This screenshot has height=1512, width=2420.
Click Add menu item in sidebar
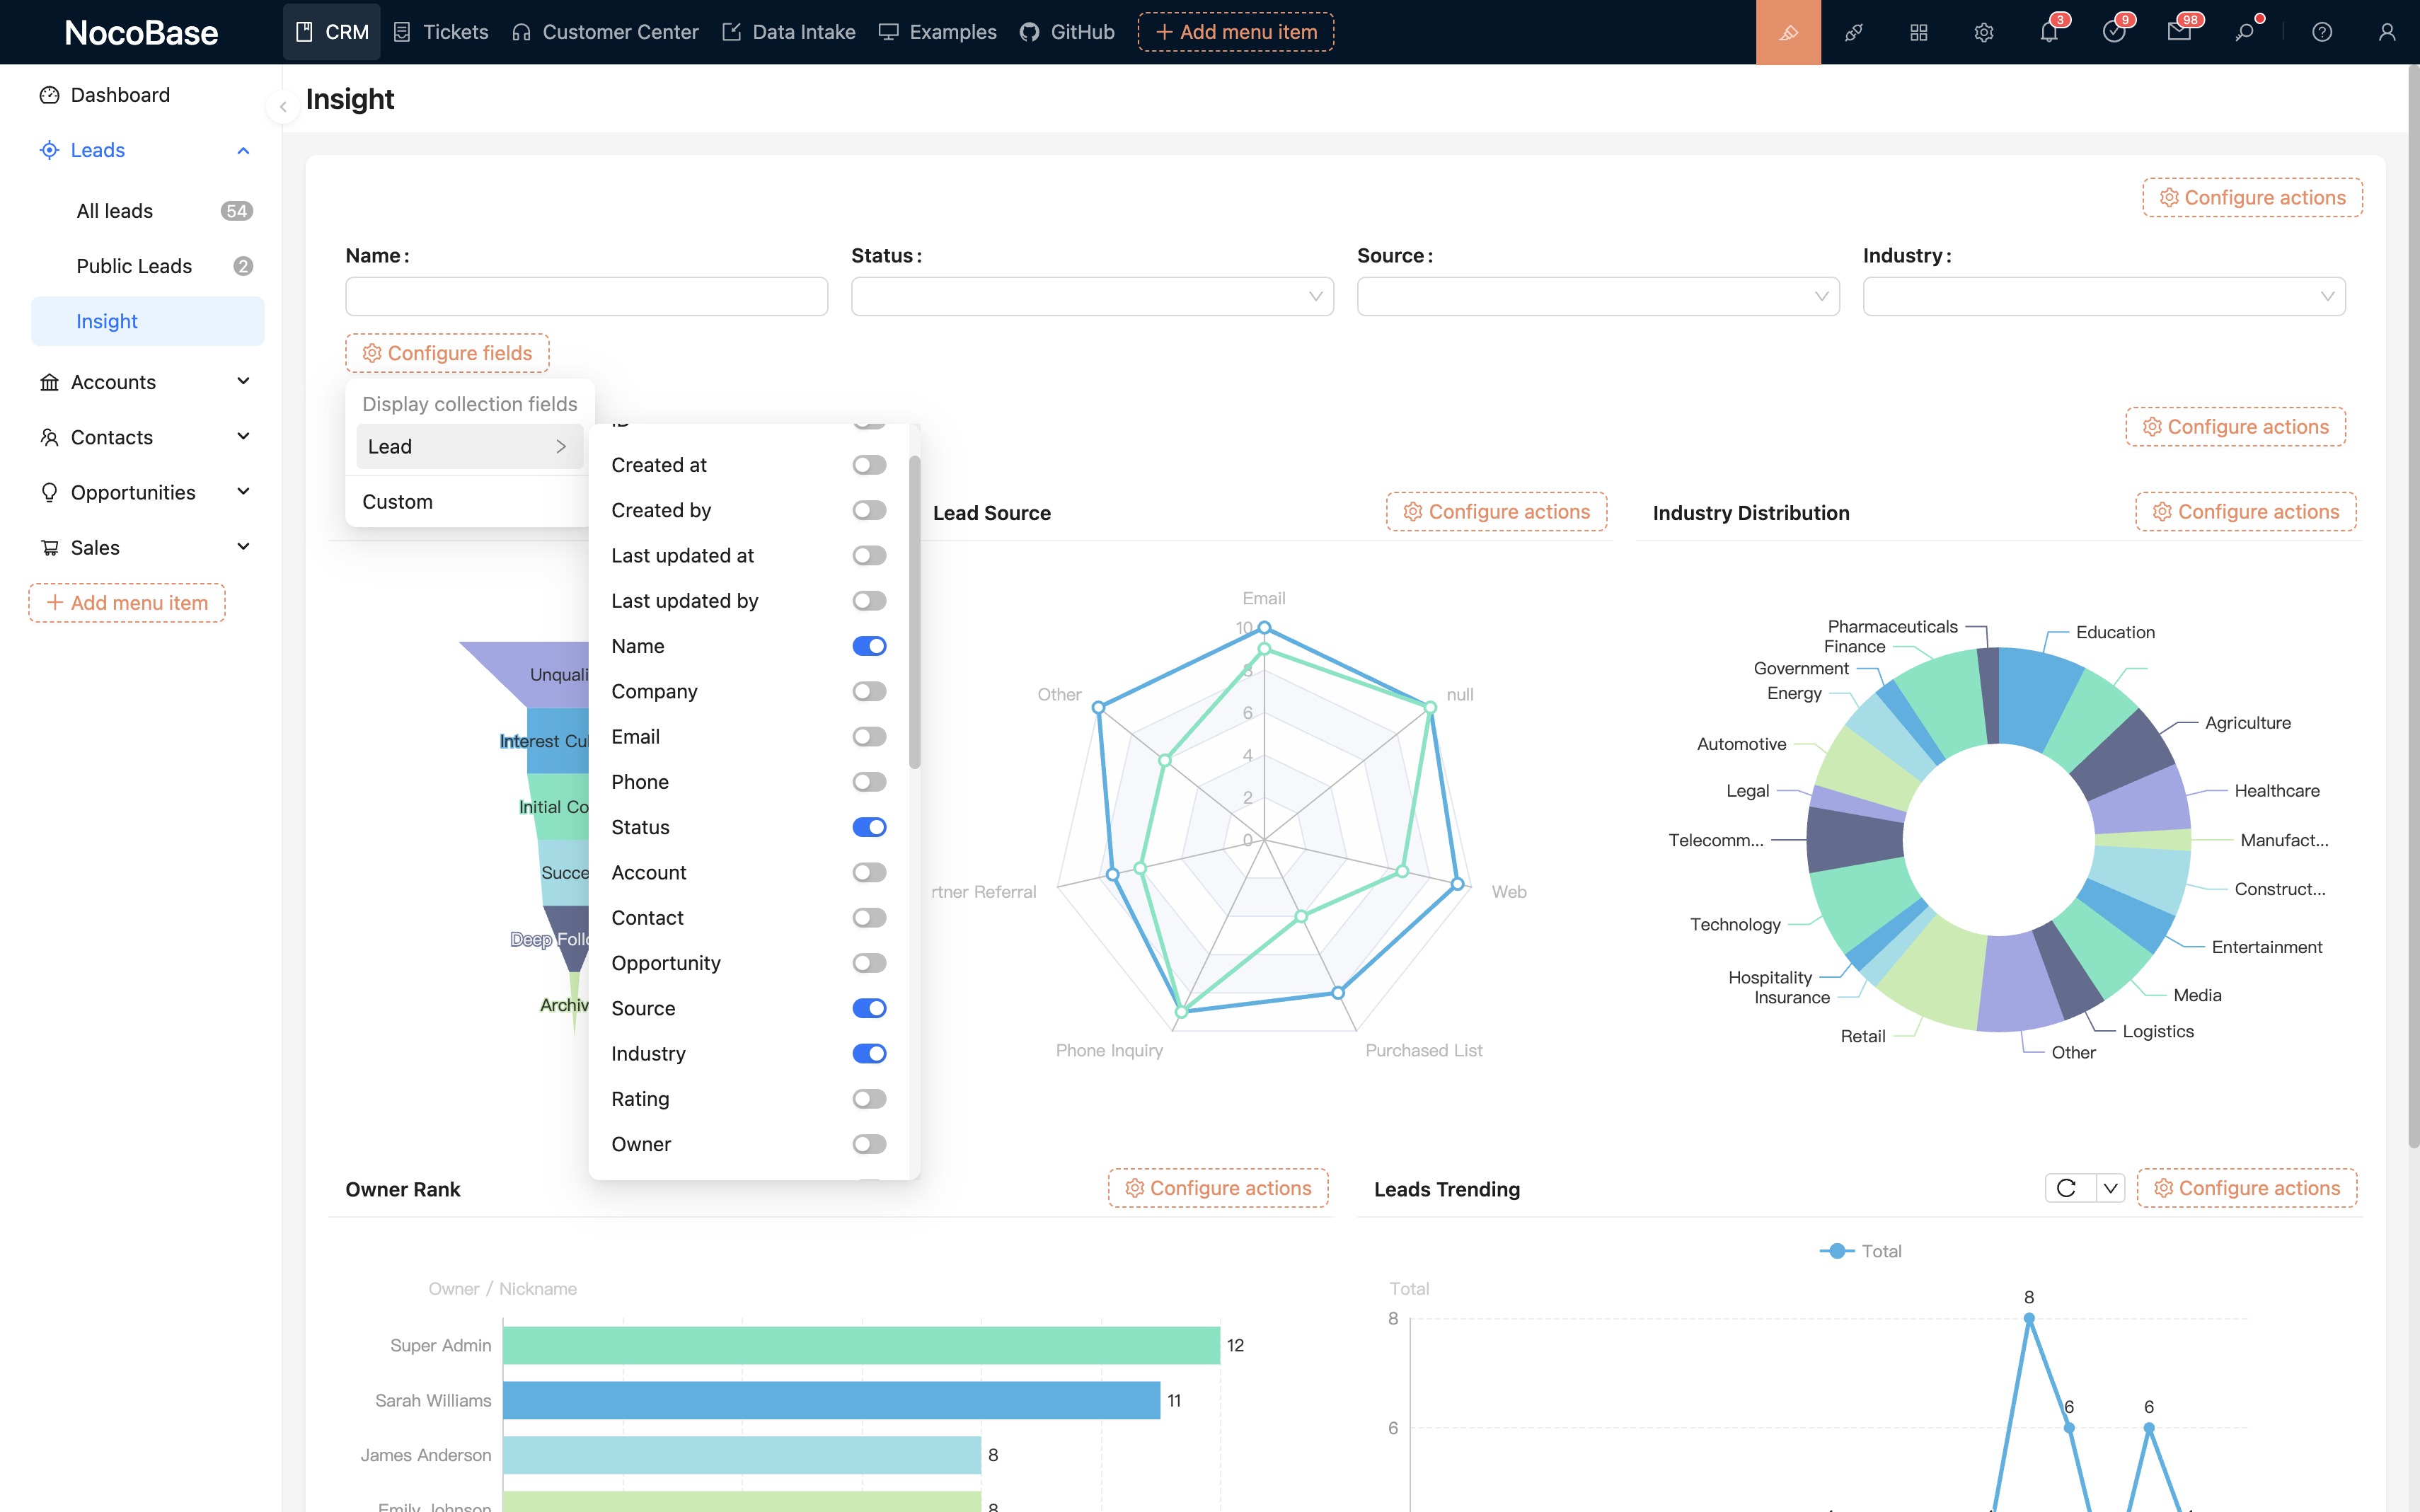(127, 603)
